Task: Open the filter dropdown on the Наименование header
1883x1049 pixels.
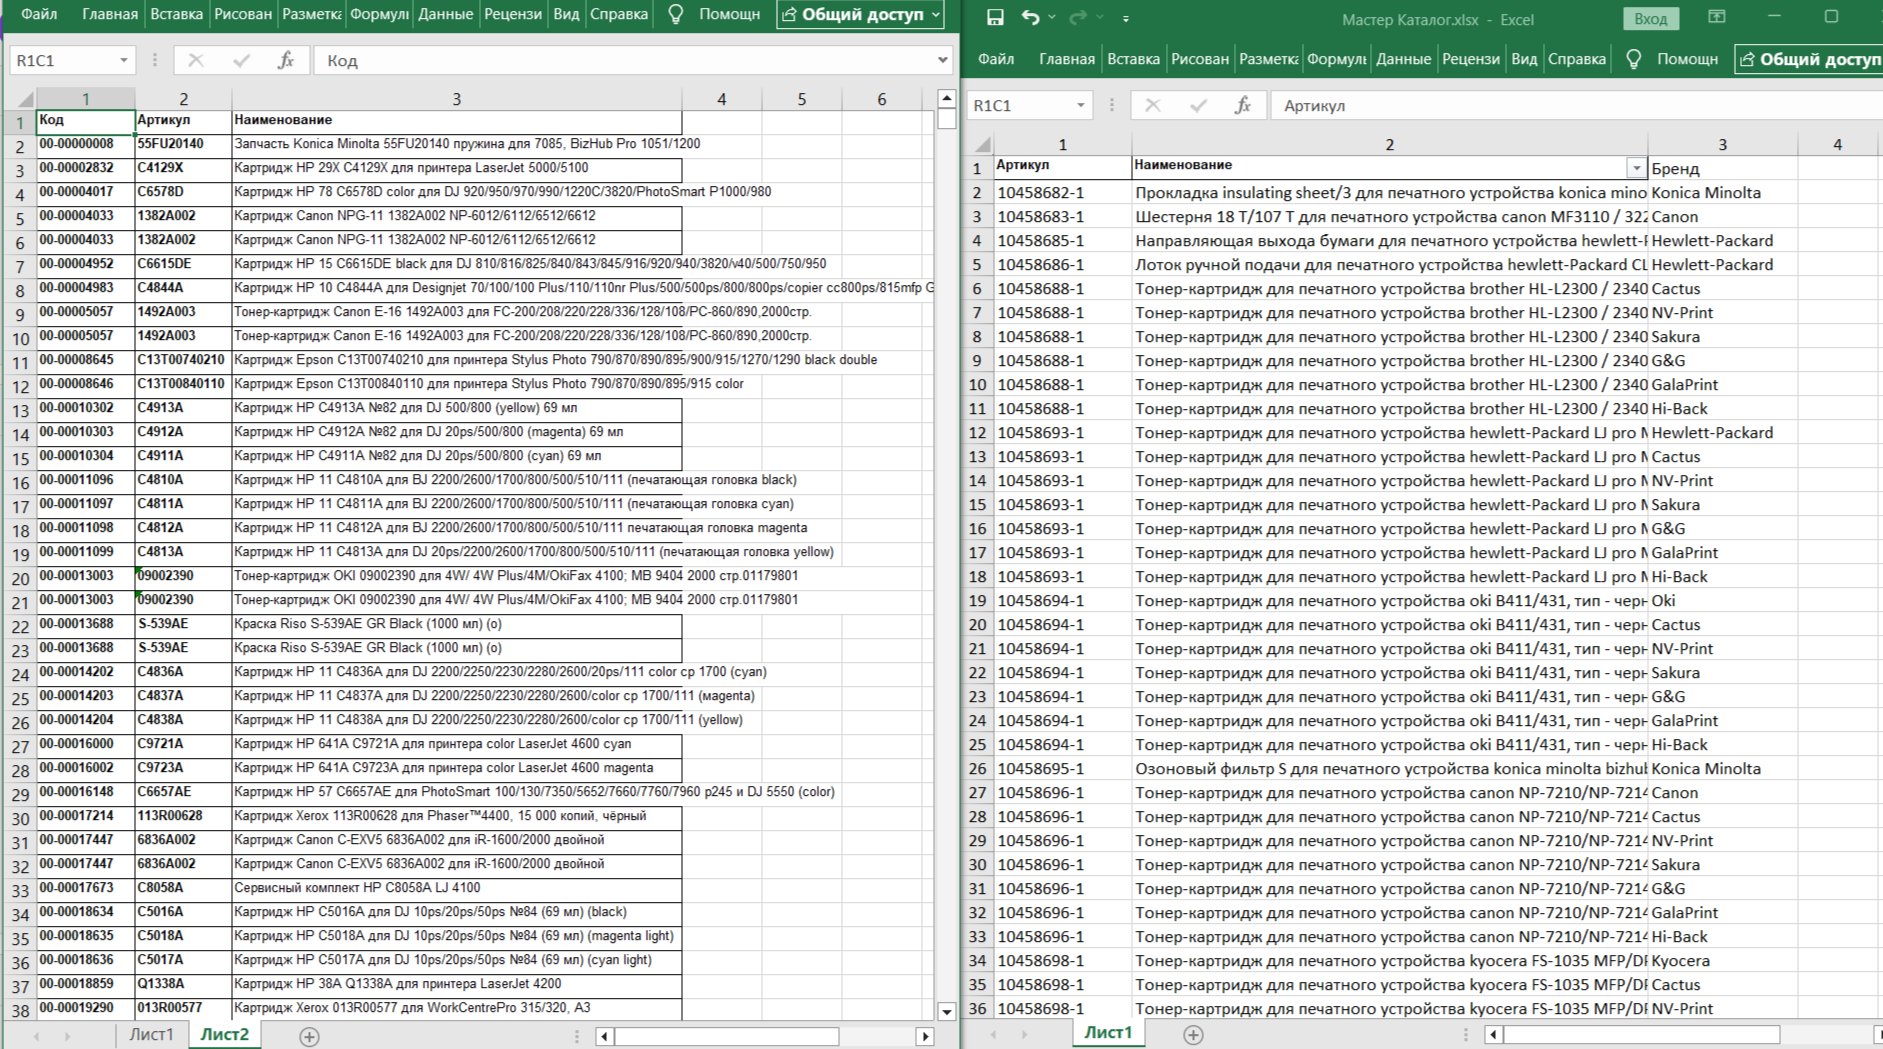Action: 1636,167
